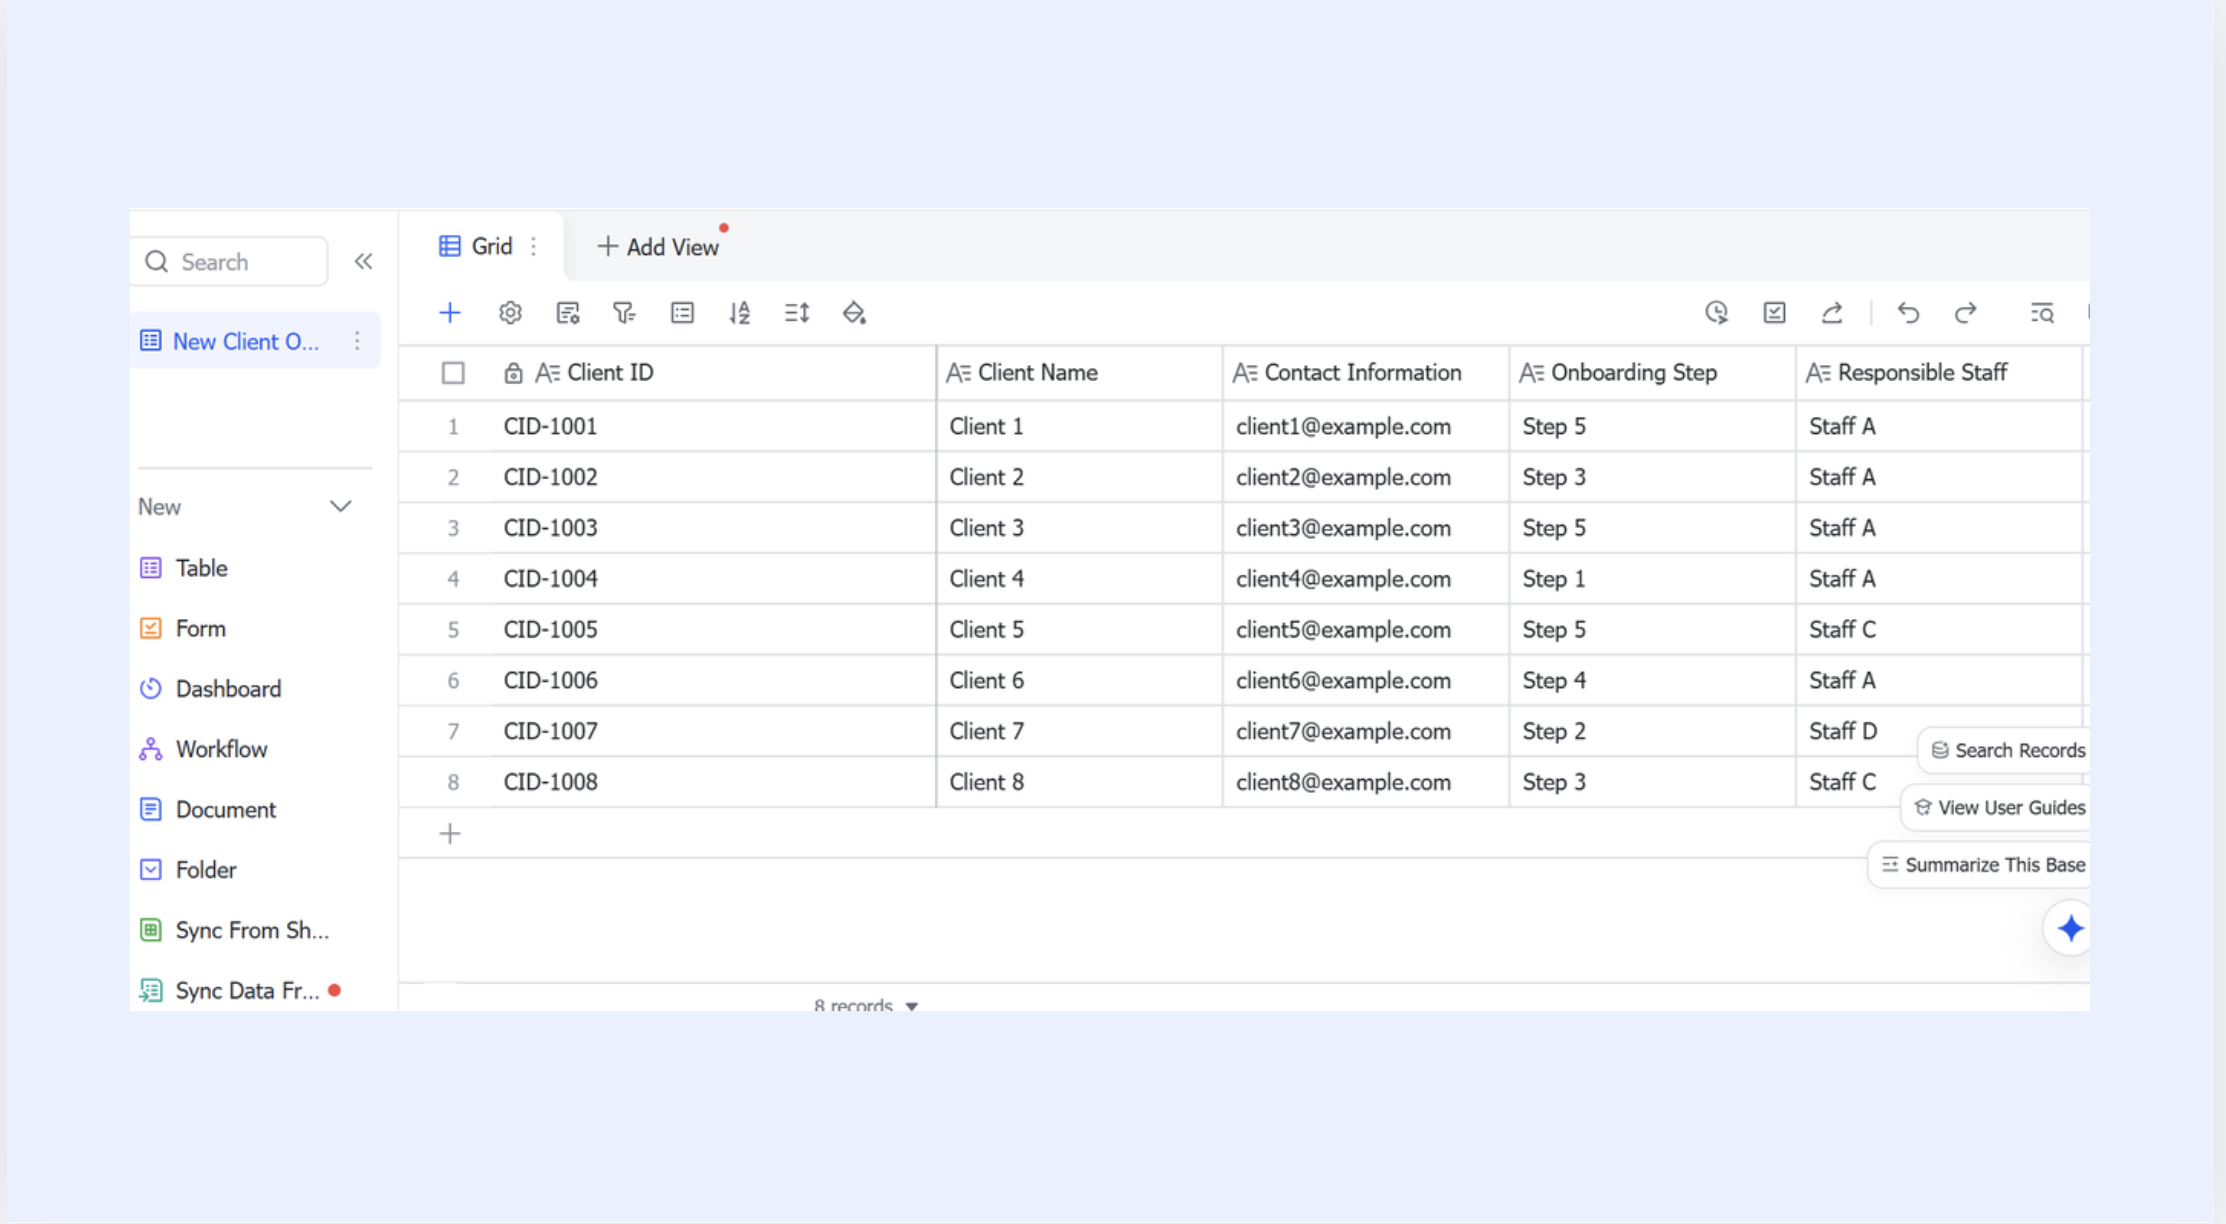Click Search Records button
The width and height of the screenshot is (2226, 1224).
[2006, 750]
